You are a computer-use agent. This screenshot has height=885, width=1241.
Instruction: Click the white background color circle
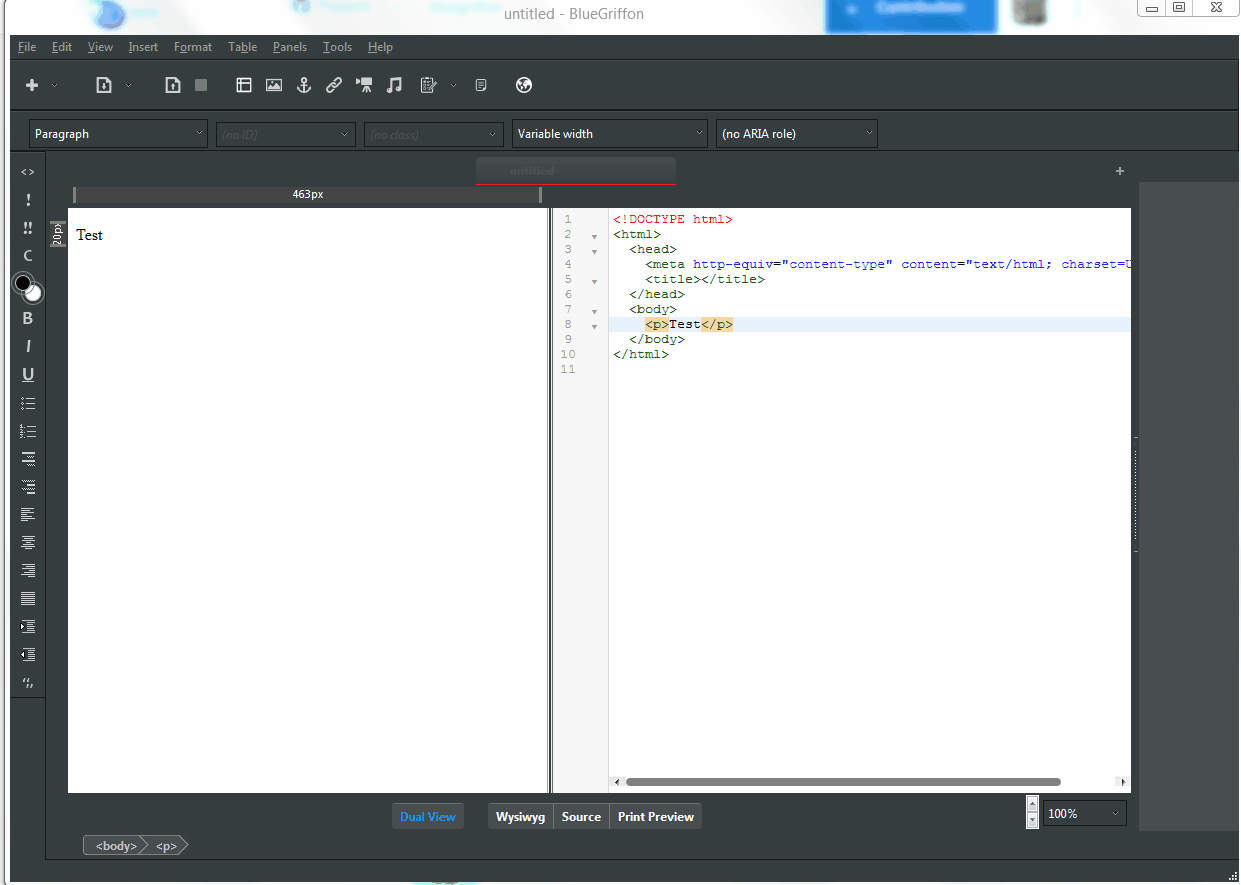[x=35, y=294]
